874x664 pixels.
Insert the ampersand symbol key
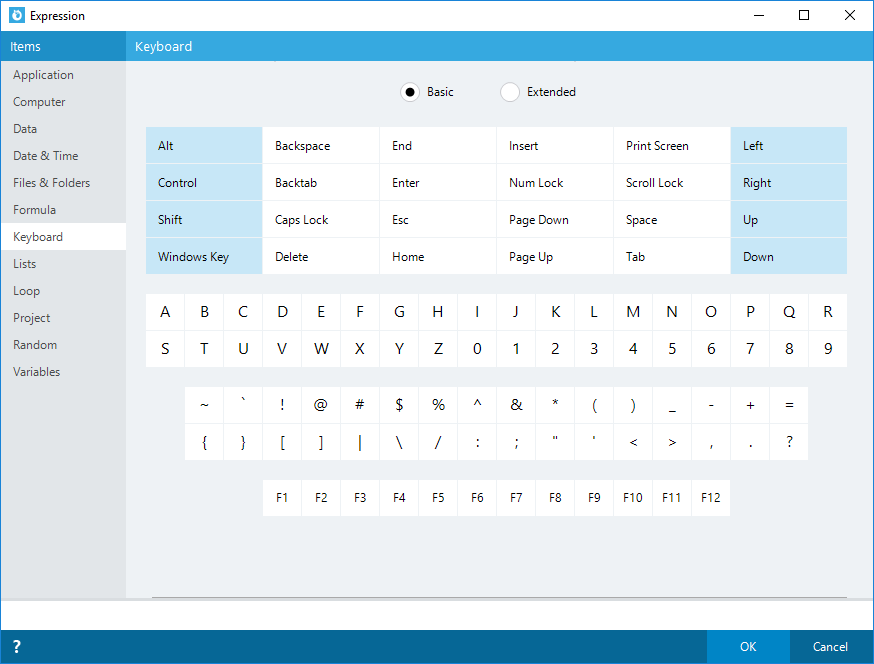516,404
